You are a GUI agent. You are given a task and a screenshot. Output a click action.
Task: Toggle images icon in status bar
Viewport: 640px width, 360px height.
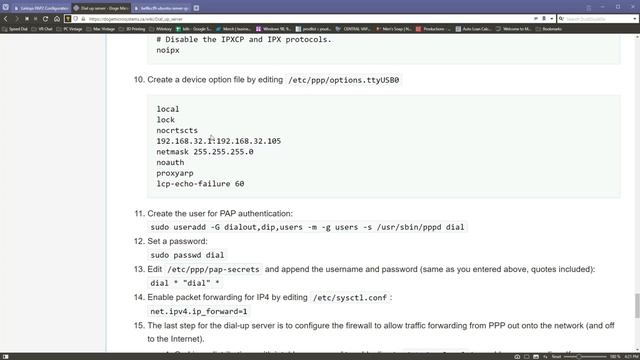click(536, 357)
